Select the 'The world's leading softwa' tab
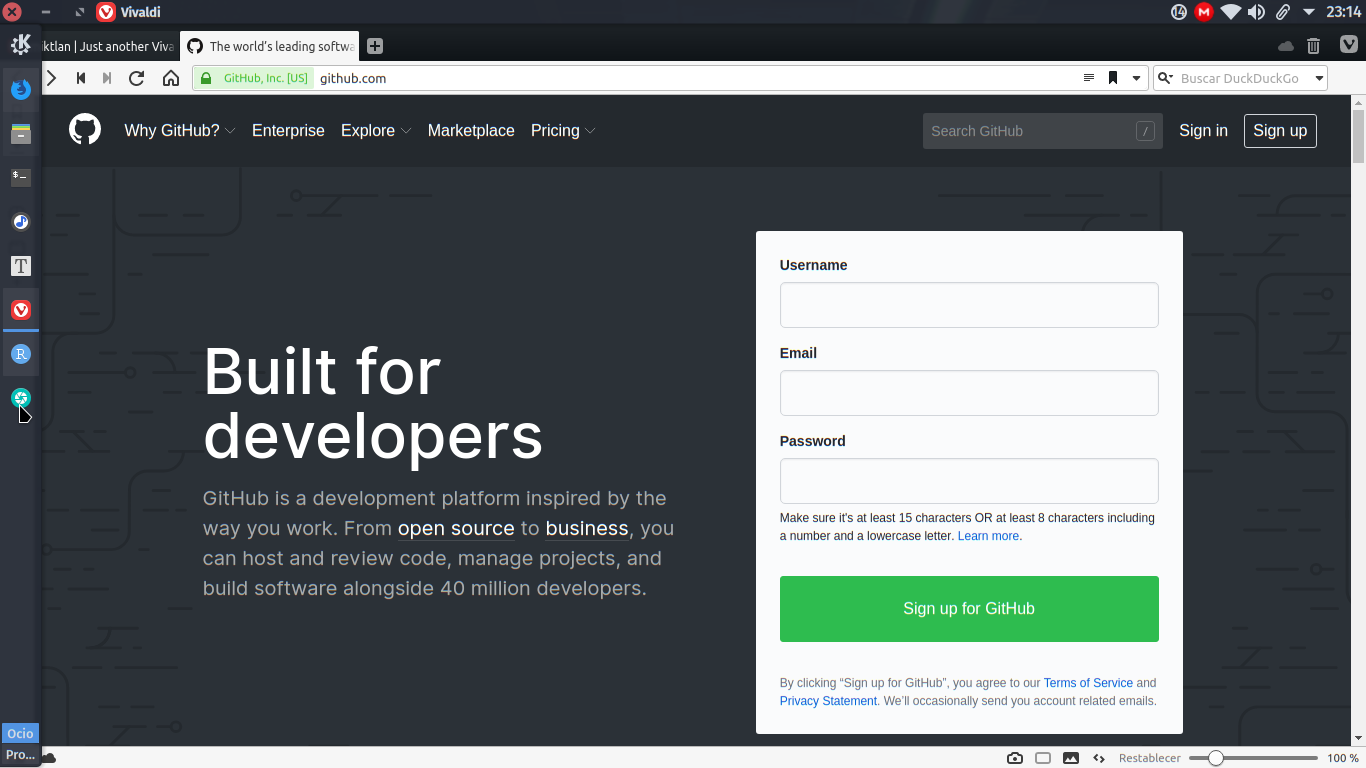Viewport: 1366px width, 768px height. click(x=270, y=46)
